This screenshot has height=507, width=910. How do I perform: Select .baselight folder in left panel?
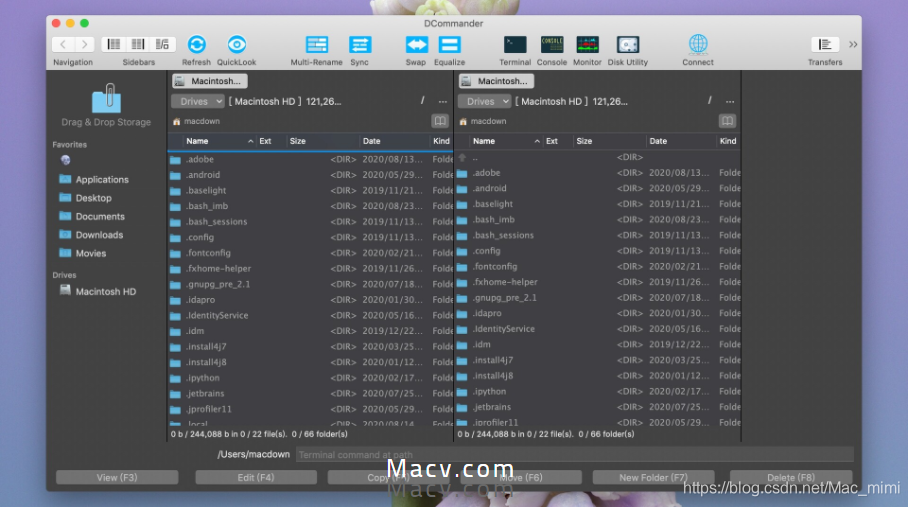(x=310, y=190)
